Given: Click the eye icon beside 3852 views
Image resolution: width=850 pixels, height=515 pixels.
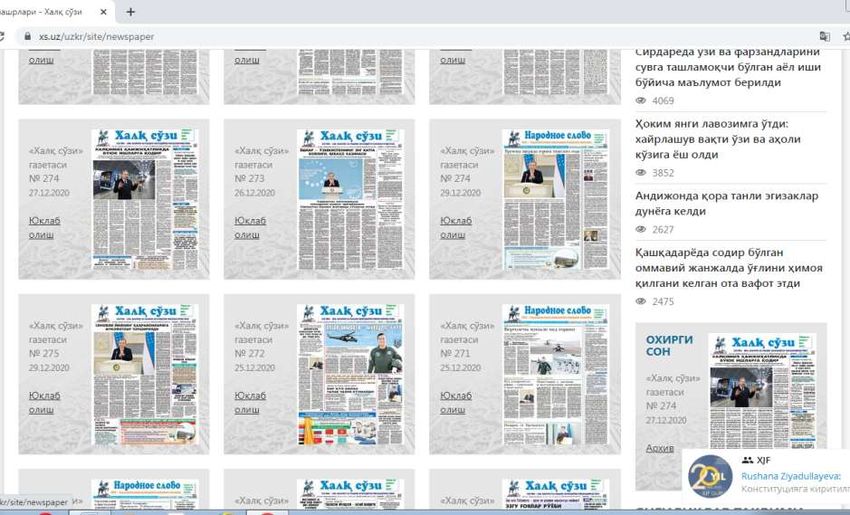Looking at the screenshot, I should [x=641, y=173].
